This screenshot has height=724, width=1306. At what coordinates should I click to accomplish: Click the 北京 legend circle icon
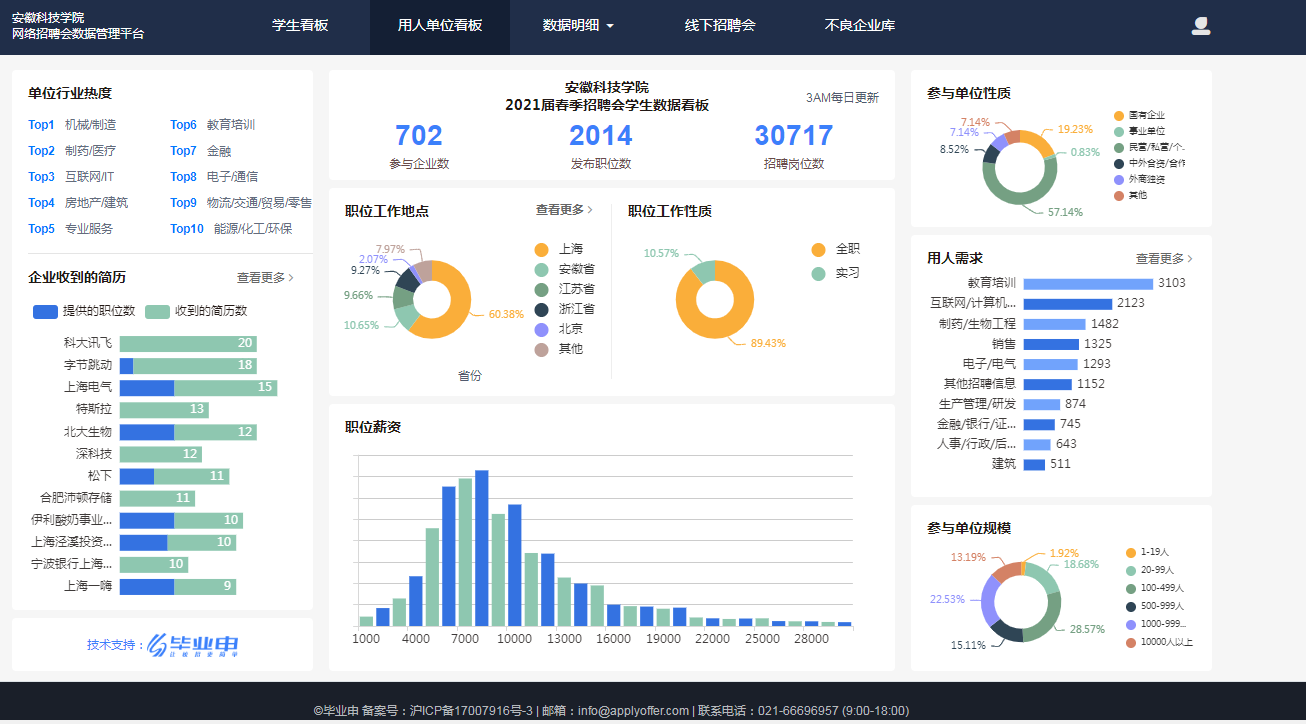(x=541, y=329)
